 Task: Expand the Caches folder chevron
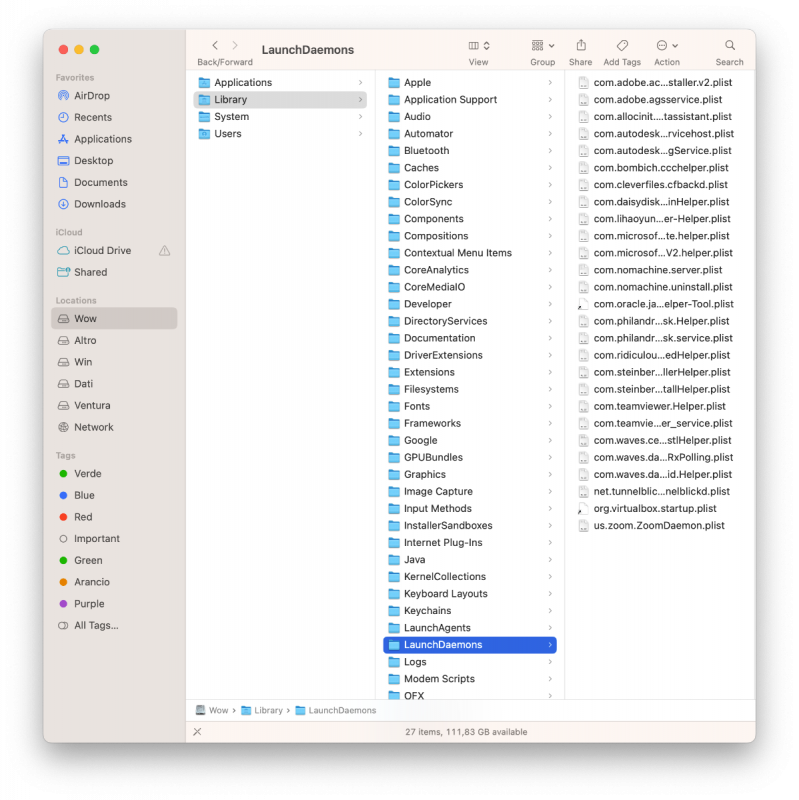(550, 168)
